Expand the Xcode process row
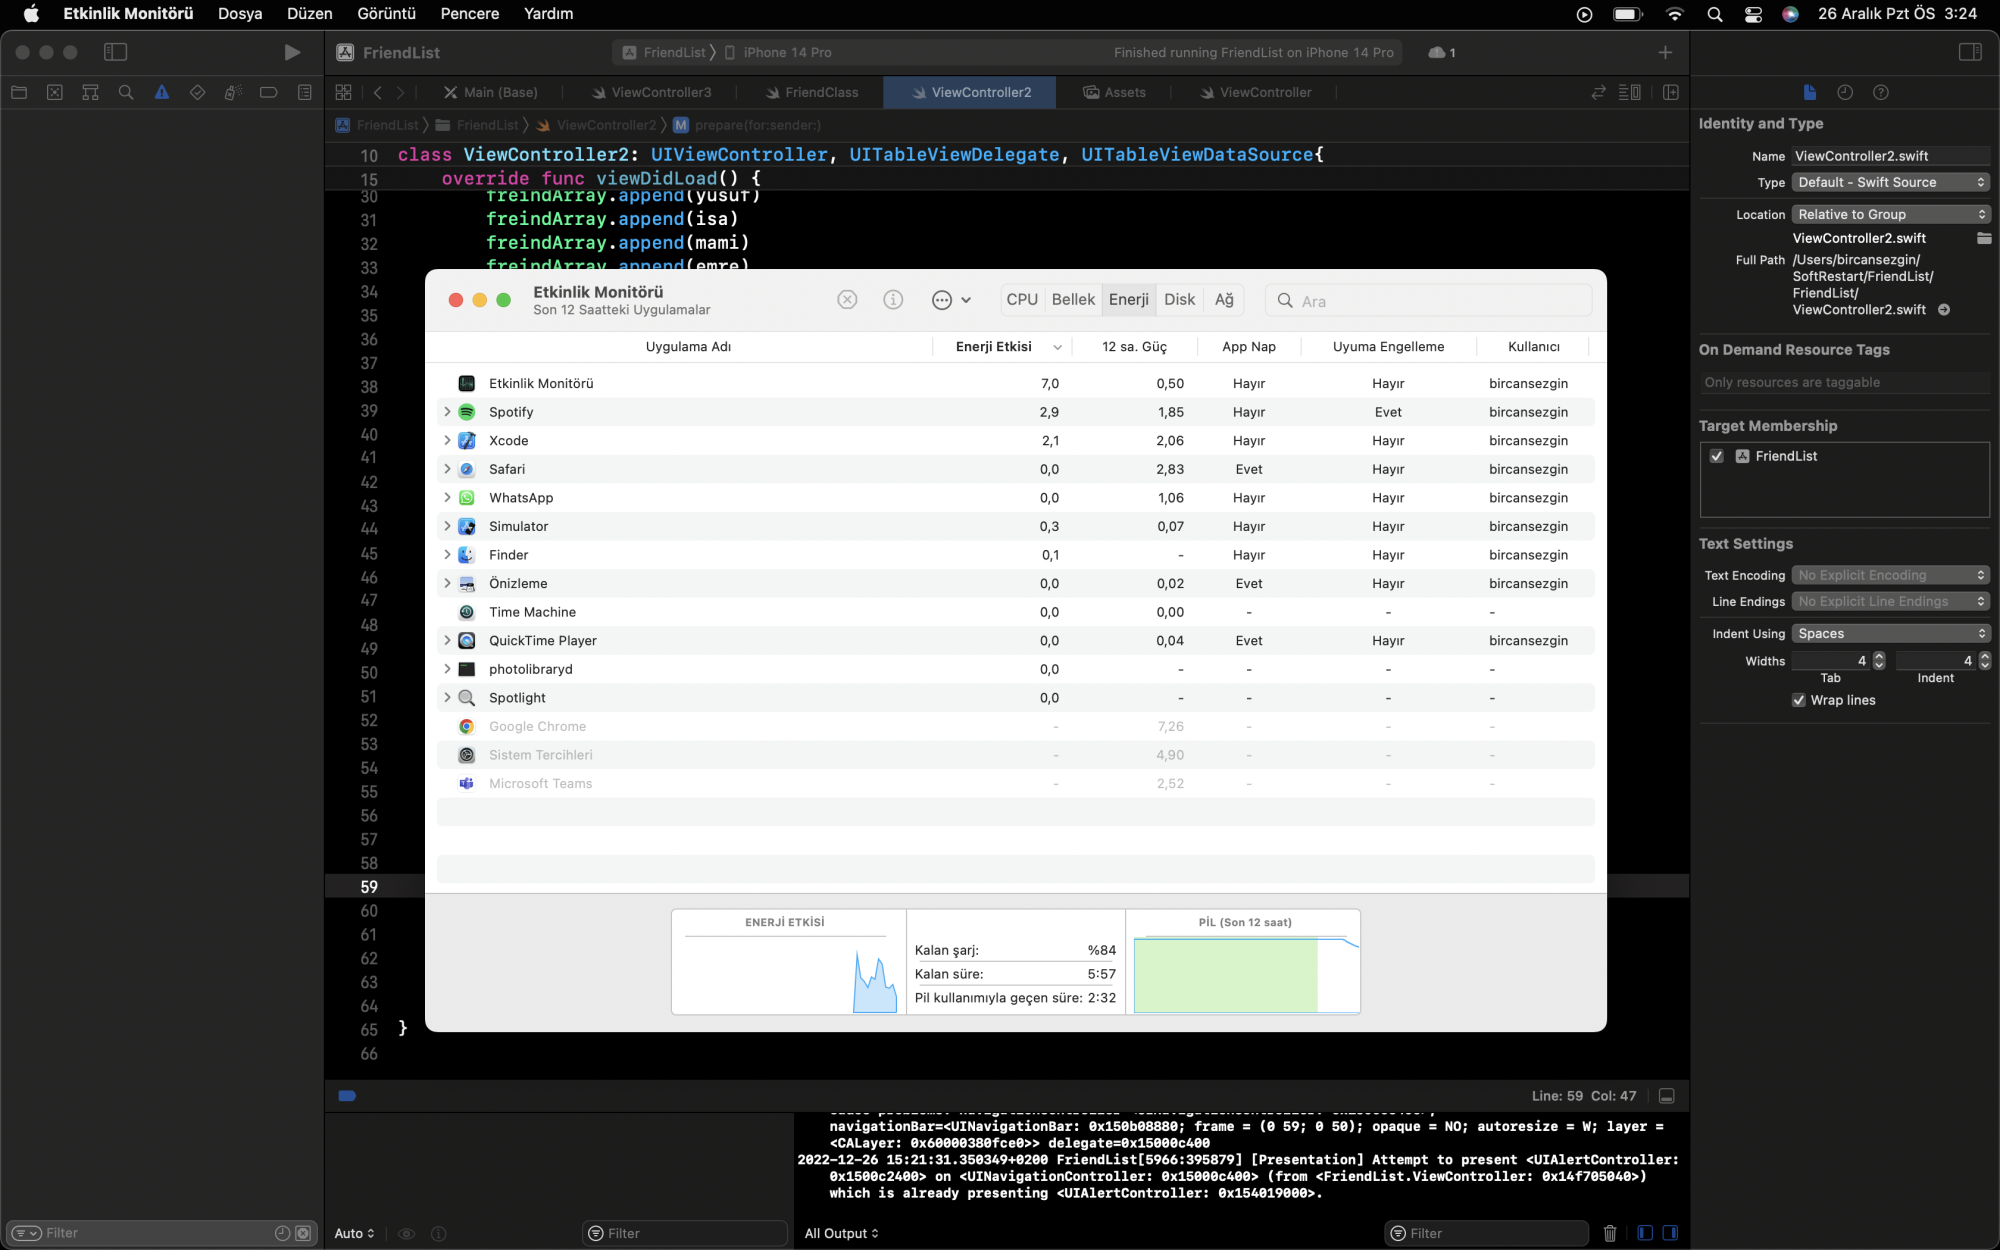 point(447,440)
